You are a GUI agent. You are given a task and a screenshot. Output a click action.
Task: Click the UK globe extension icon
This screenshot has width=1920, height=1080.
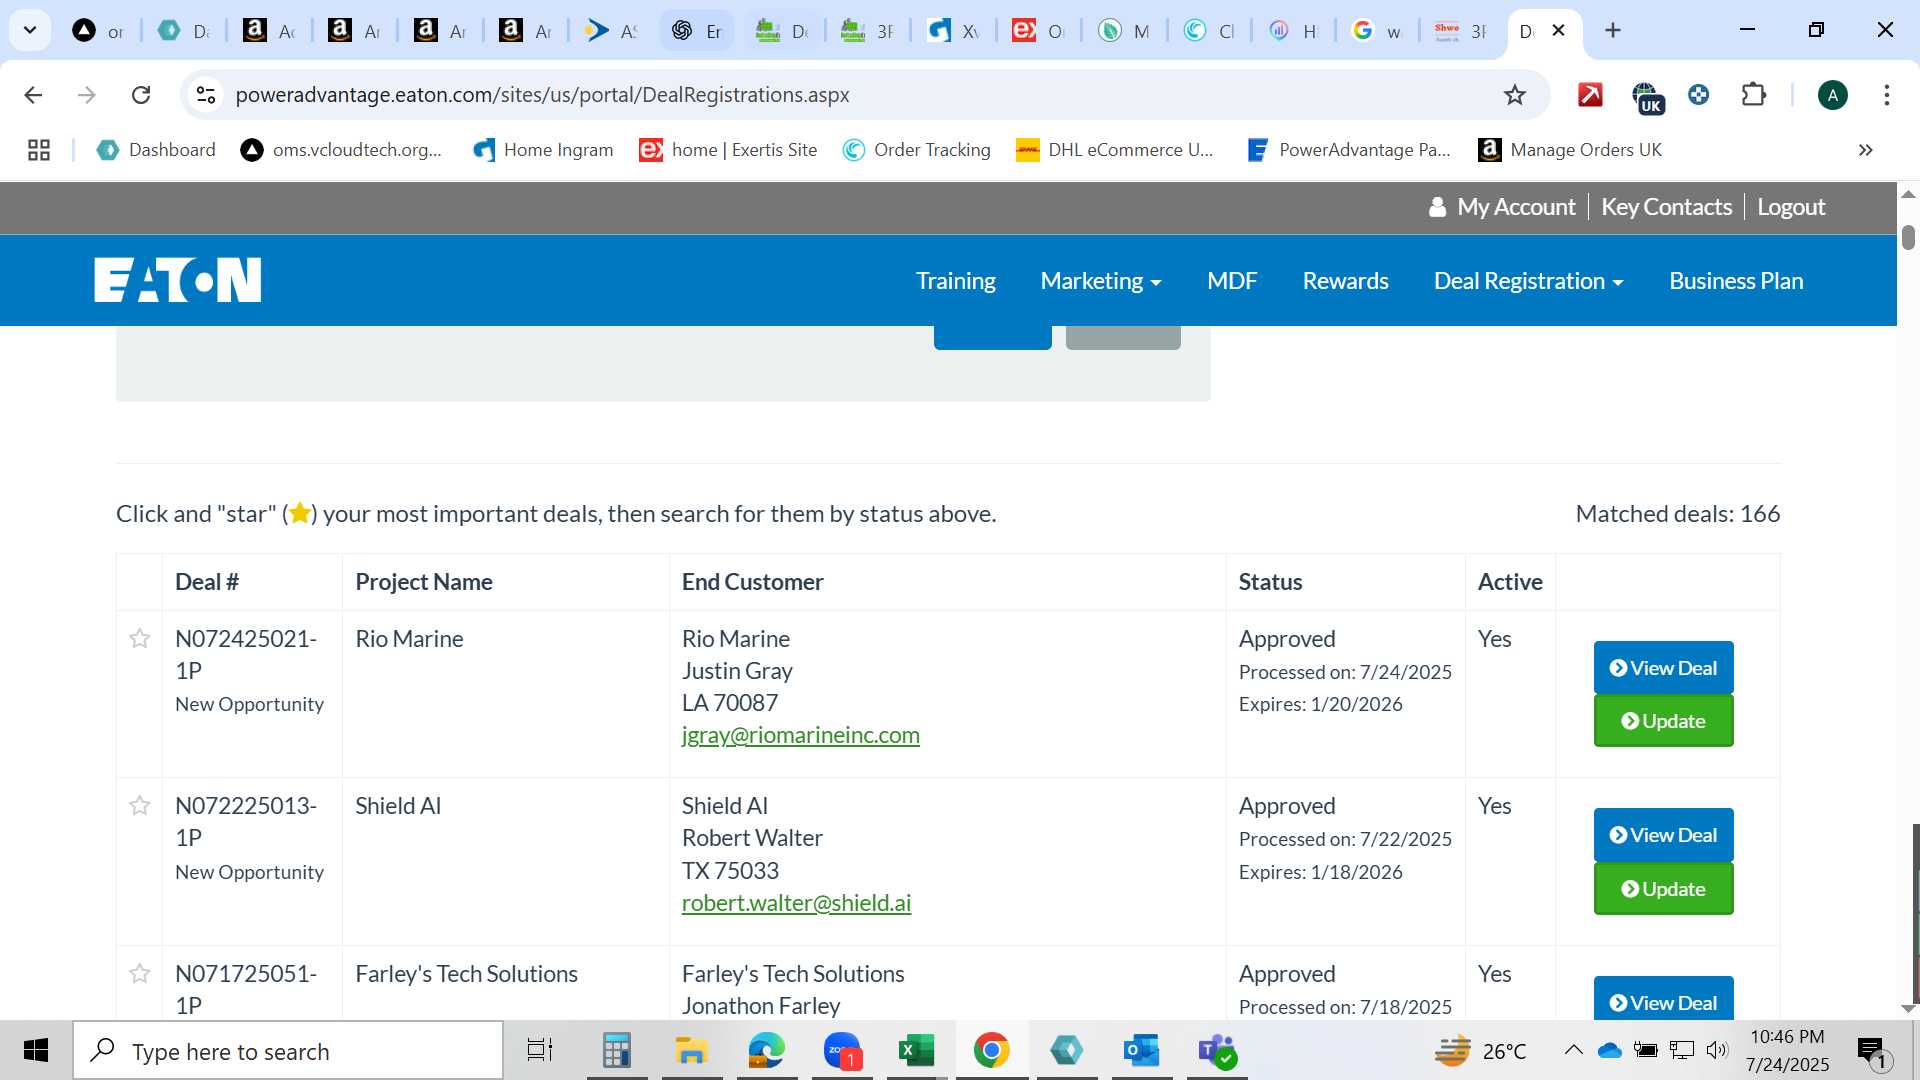pyautogui.click(x=1647, y=97)
